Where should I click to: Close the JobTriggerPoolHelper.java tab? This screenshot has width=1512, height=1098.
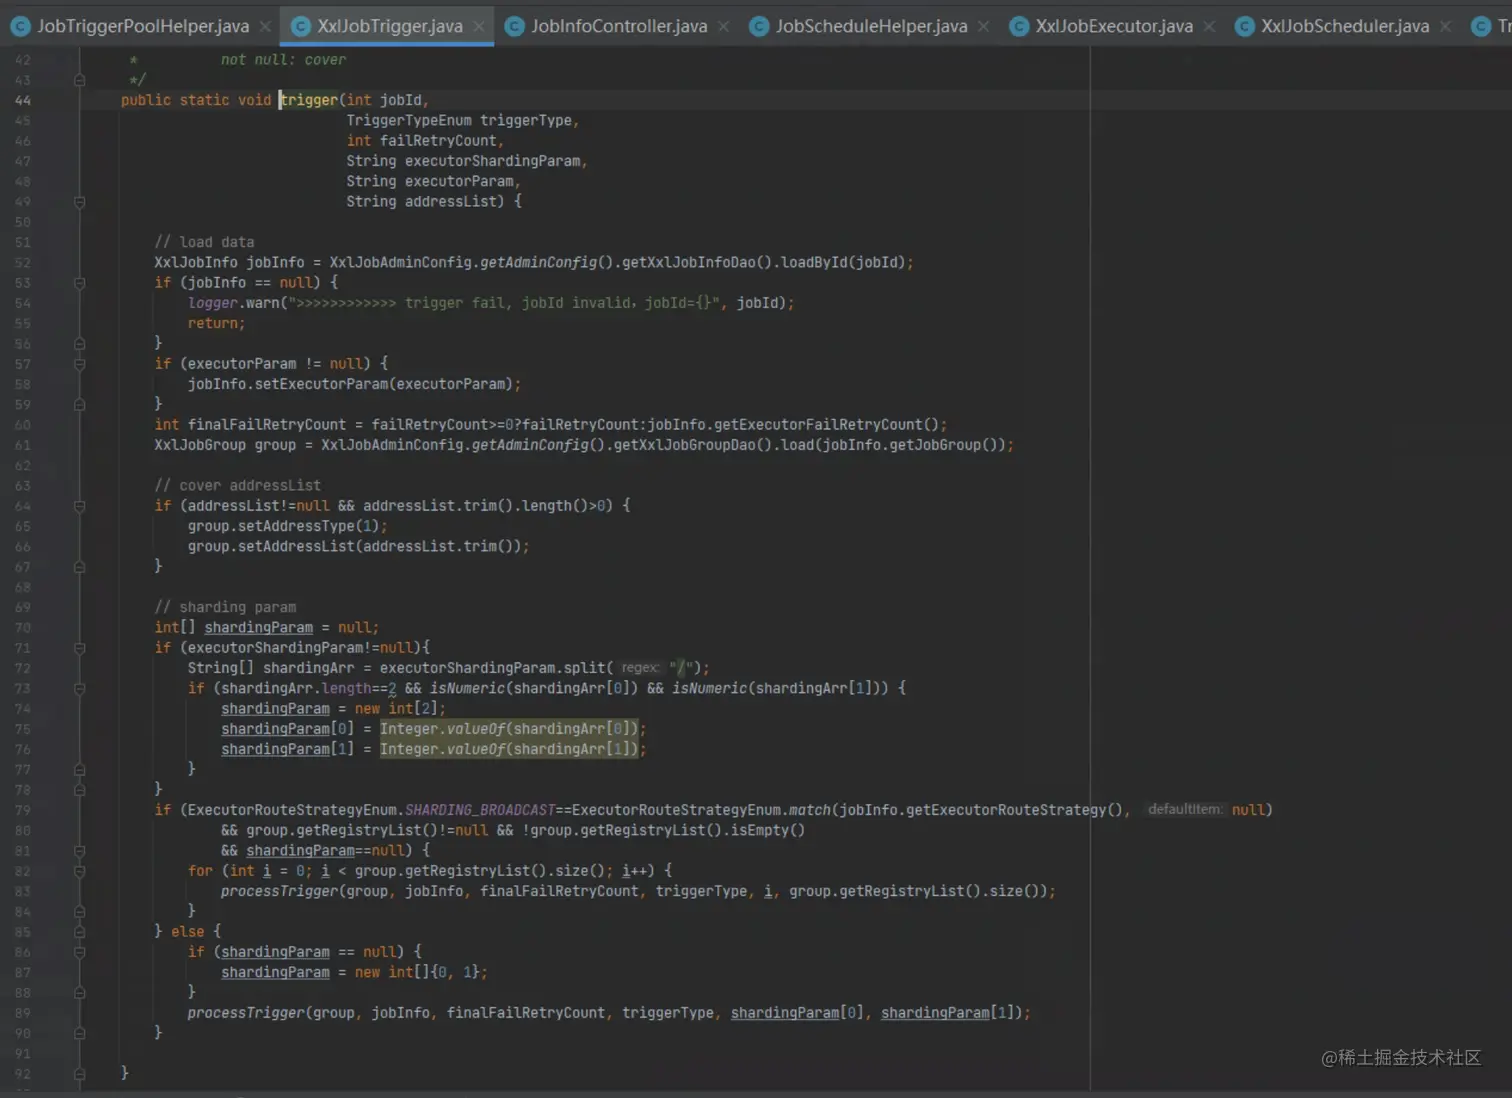265,26
